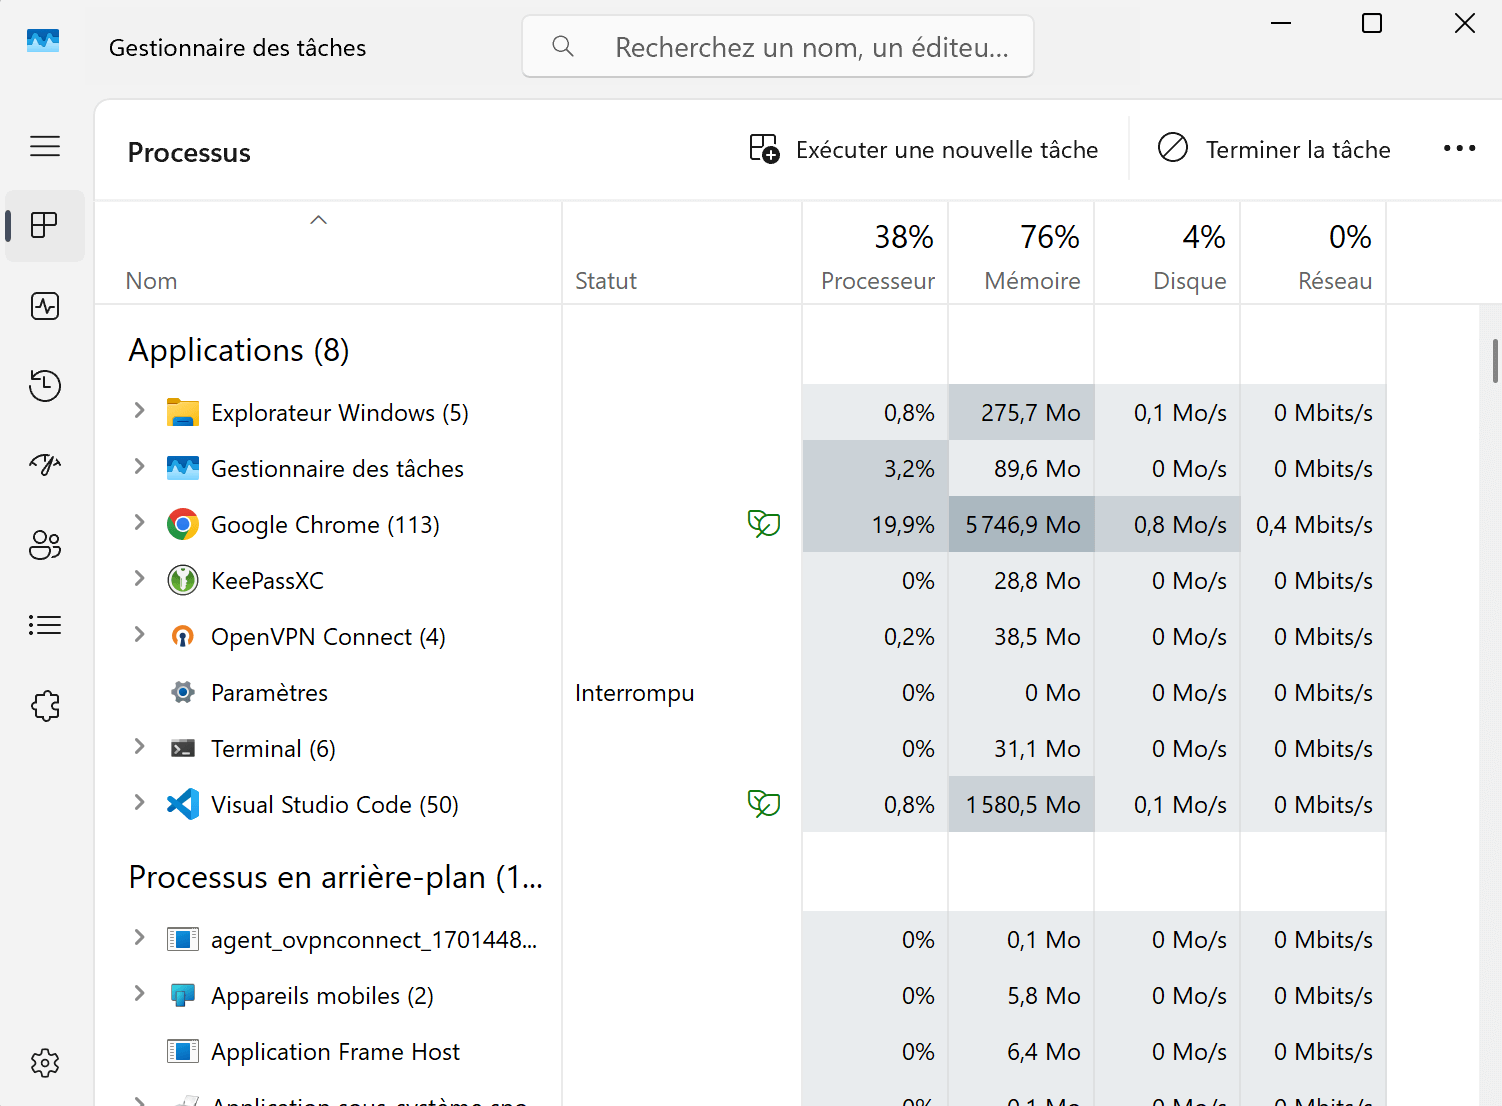Sort by the Disque column header

click(1167, 253)
